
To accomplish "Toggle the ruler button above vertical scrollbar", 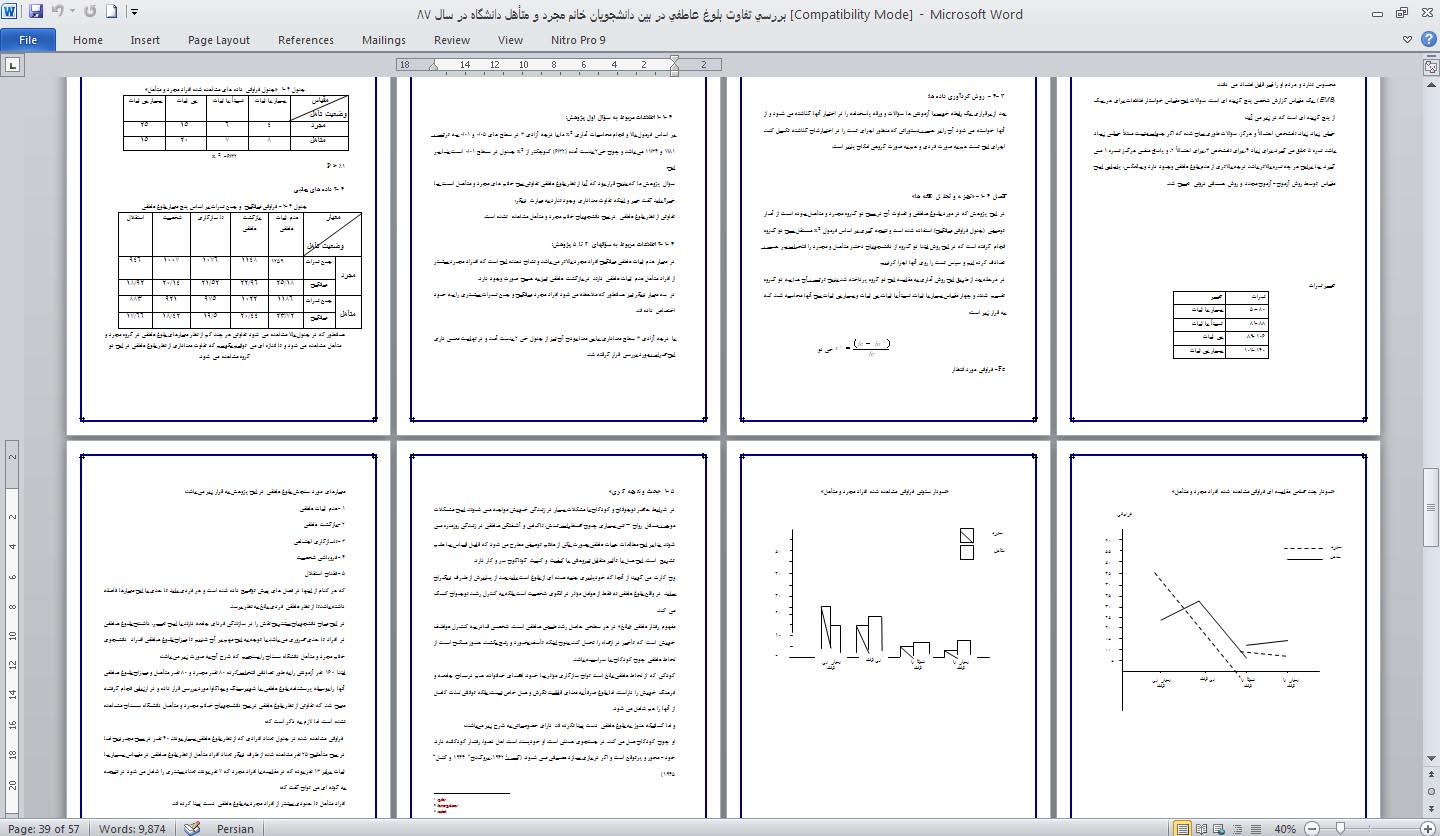I will [x=1430, y=66].
